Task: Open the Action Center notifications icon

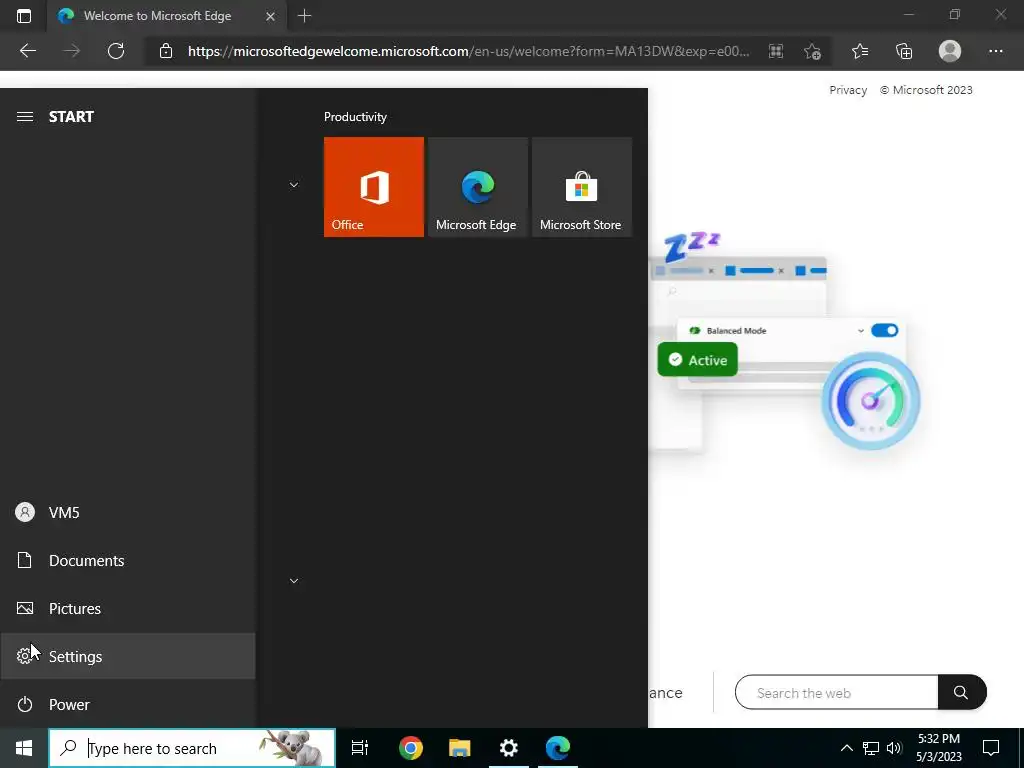Action: point(991,748)
